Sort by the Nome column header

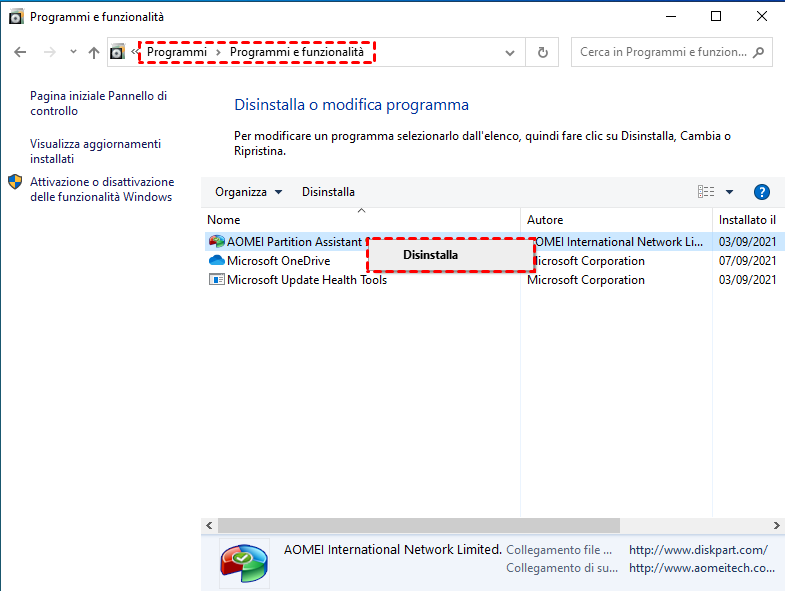pyautogui.click(x=360, y=220)
